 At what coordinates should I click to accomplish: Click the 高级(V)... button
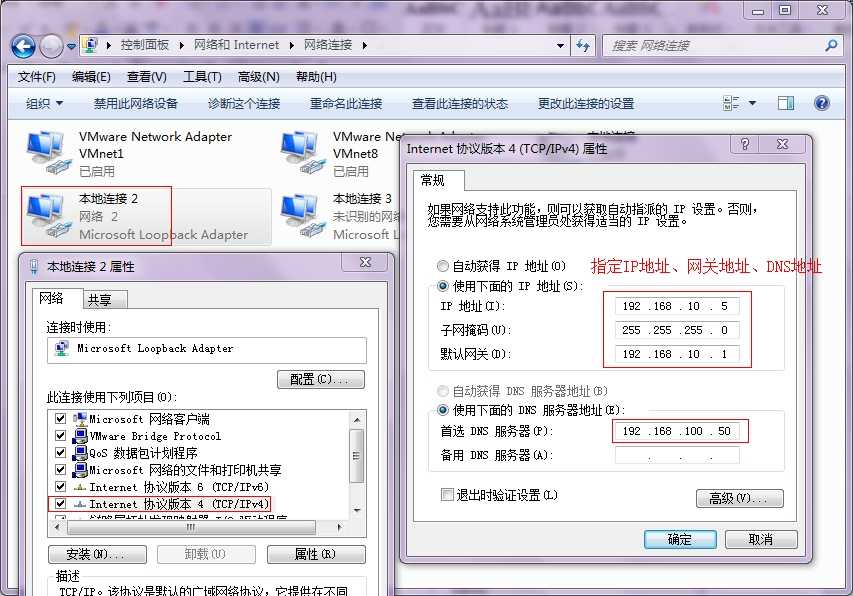739,498
